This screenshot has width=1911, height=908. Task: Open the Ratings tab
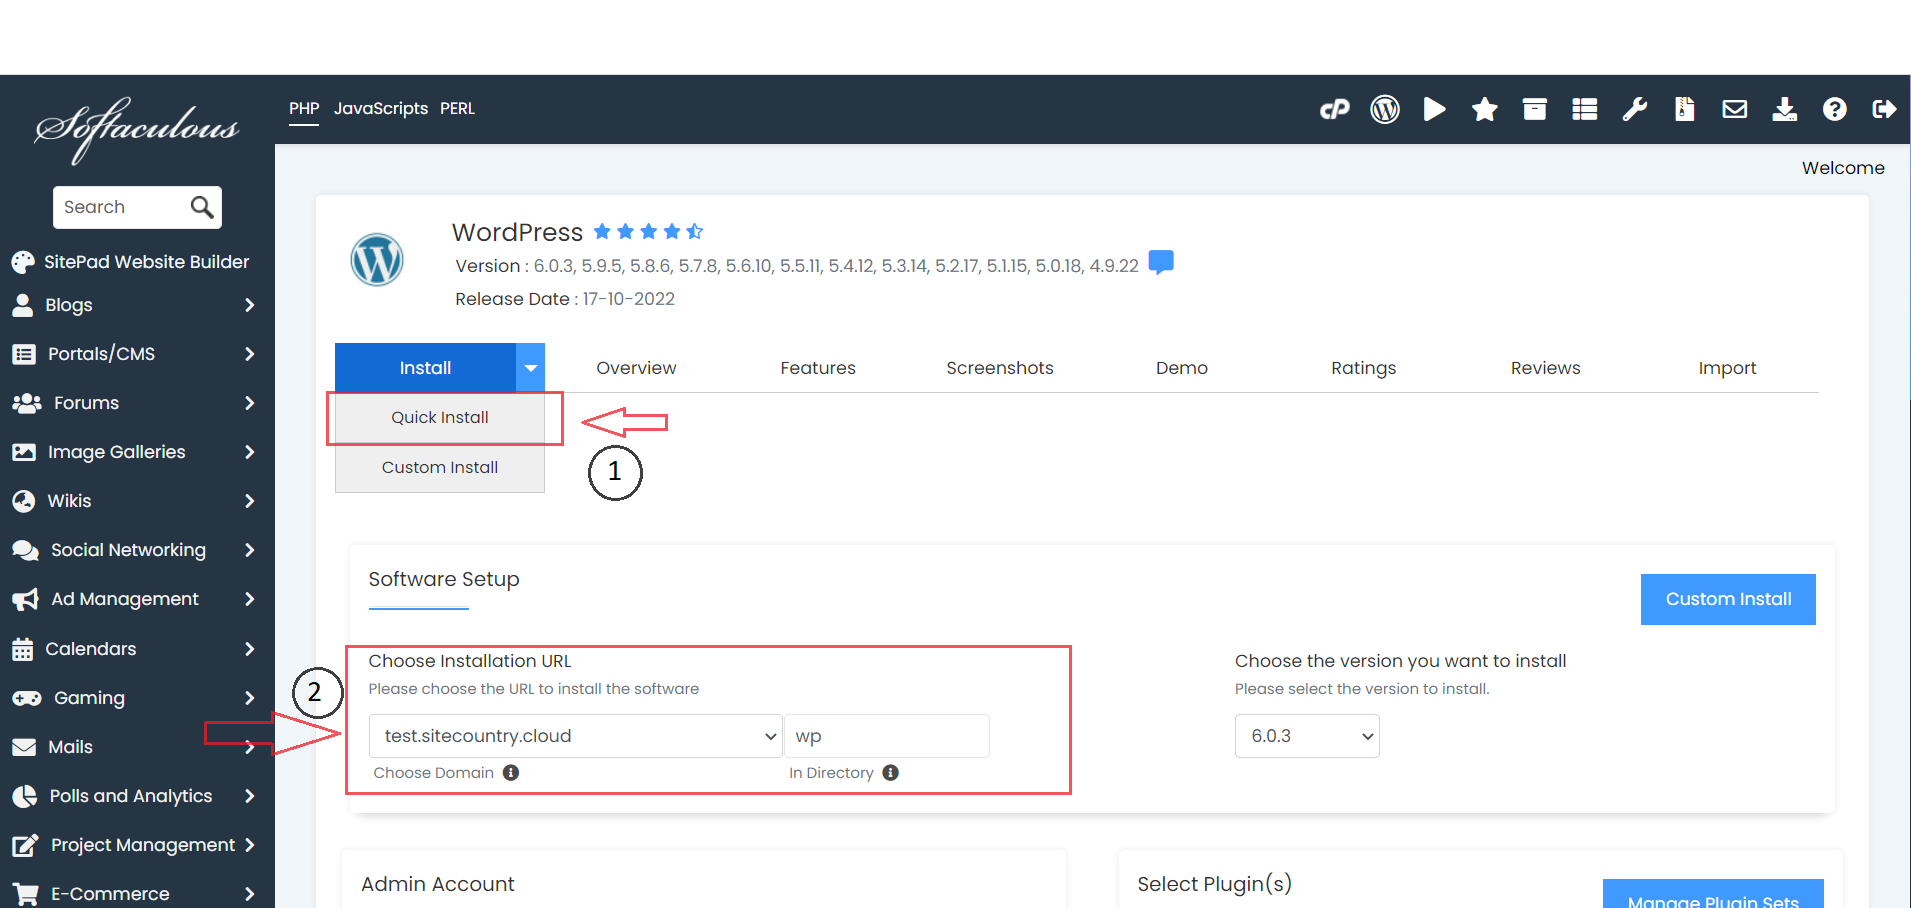point(1364,368)
